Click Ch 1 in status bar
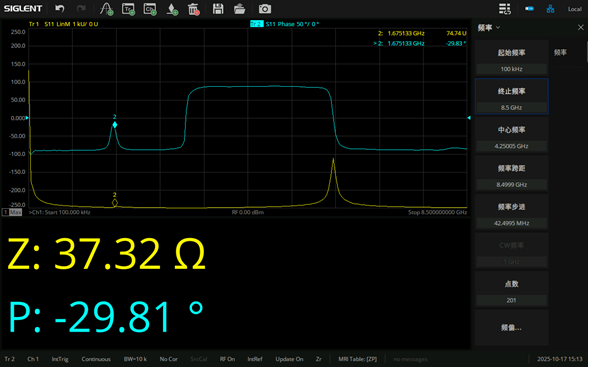 (33, 359)
